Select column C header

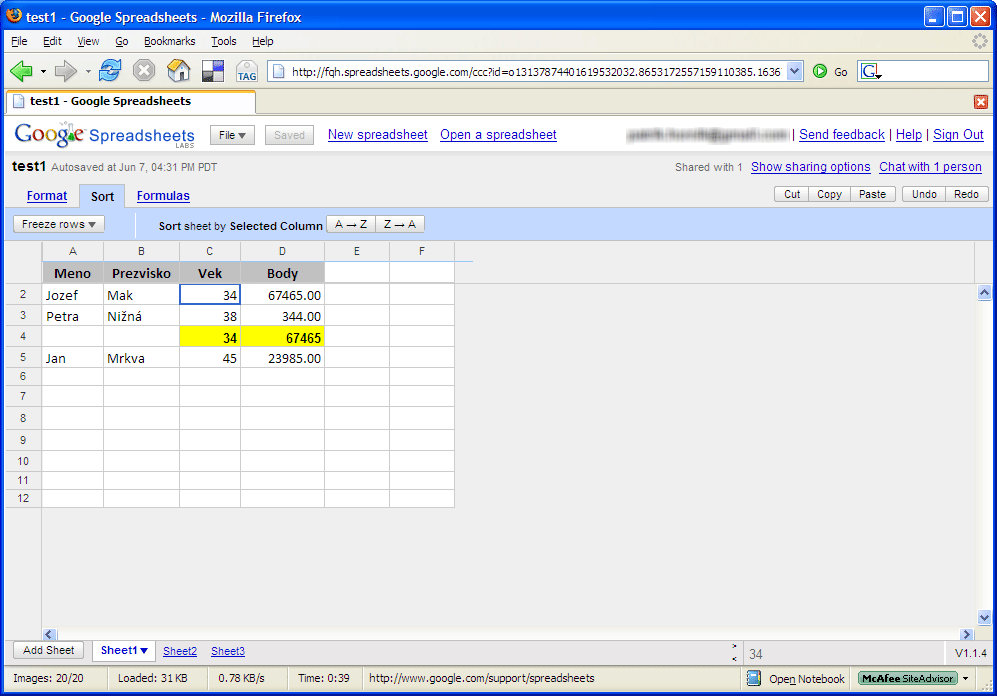(x=210, y=251)
